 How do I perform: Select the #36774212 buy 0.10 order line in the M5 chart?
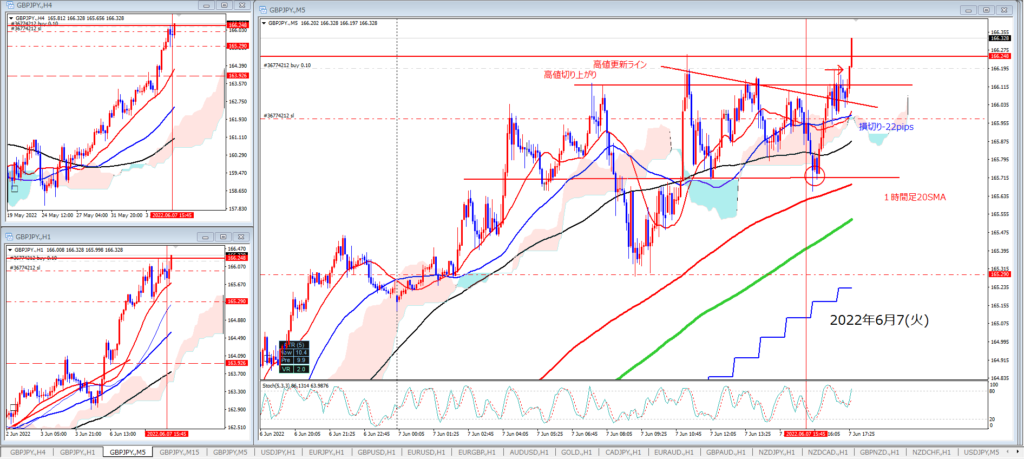pos(290,65)
